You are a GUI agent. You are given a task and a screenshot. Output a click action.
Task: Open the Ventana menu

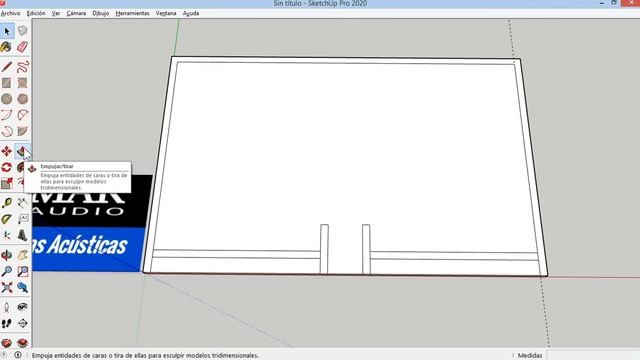click(x=166, y=13)
